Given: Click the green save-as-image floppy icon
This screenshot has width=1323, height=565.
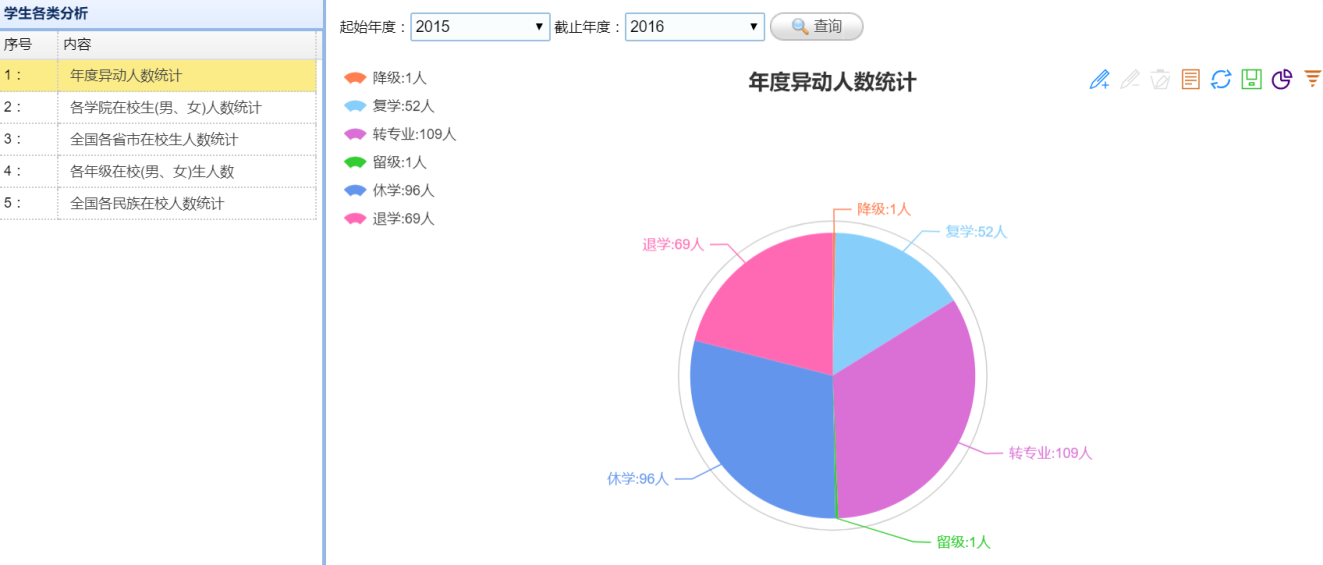Looking at the screenshot, I should [1251, 80].
